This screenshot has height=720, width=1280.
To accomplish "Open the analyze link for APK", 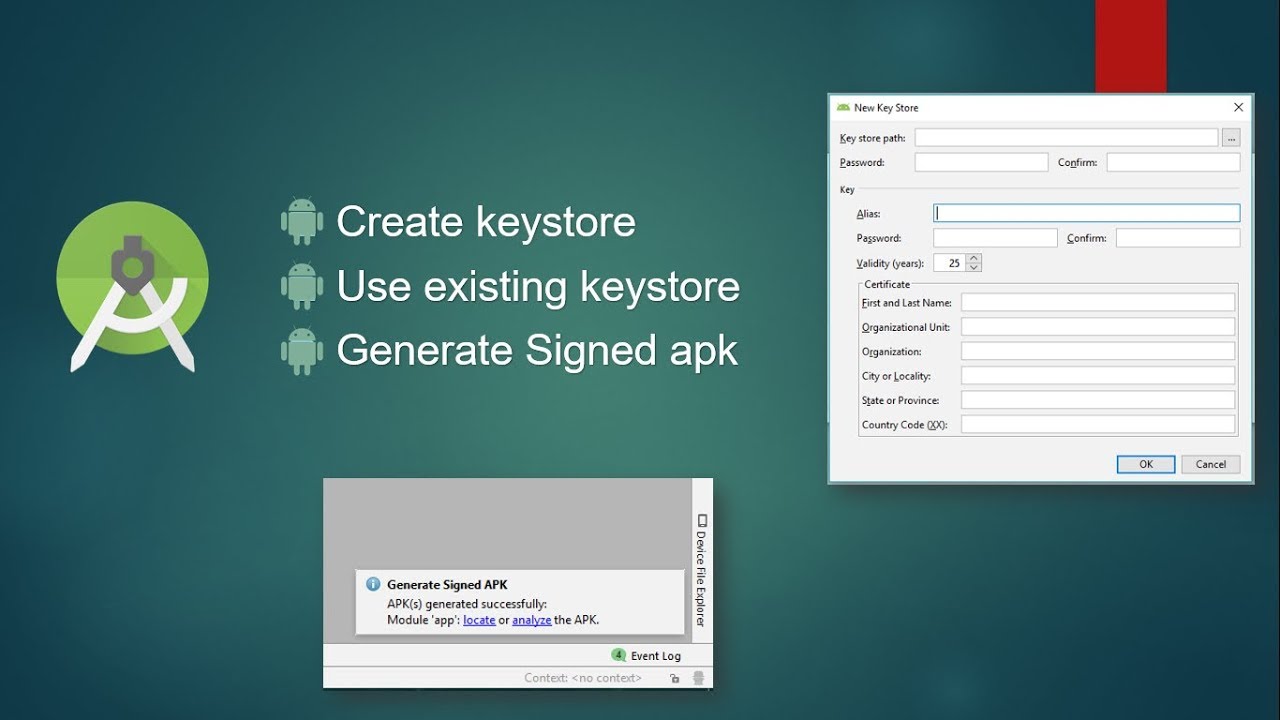I will (x=532, y=620).
